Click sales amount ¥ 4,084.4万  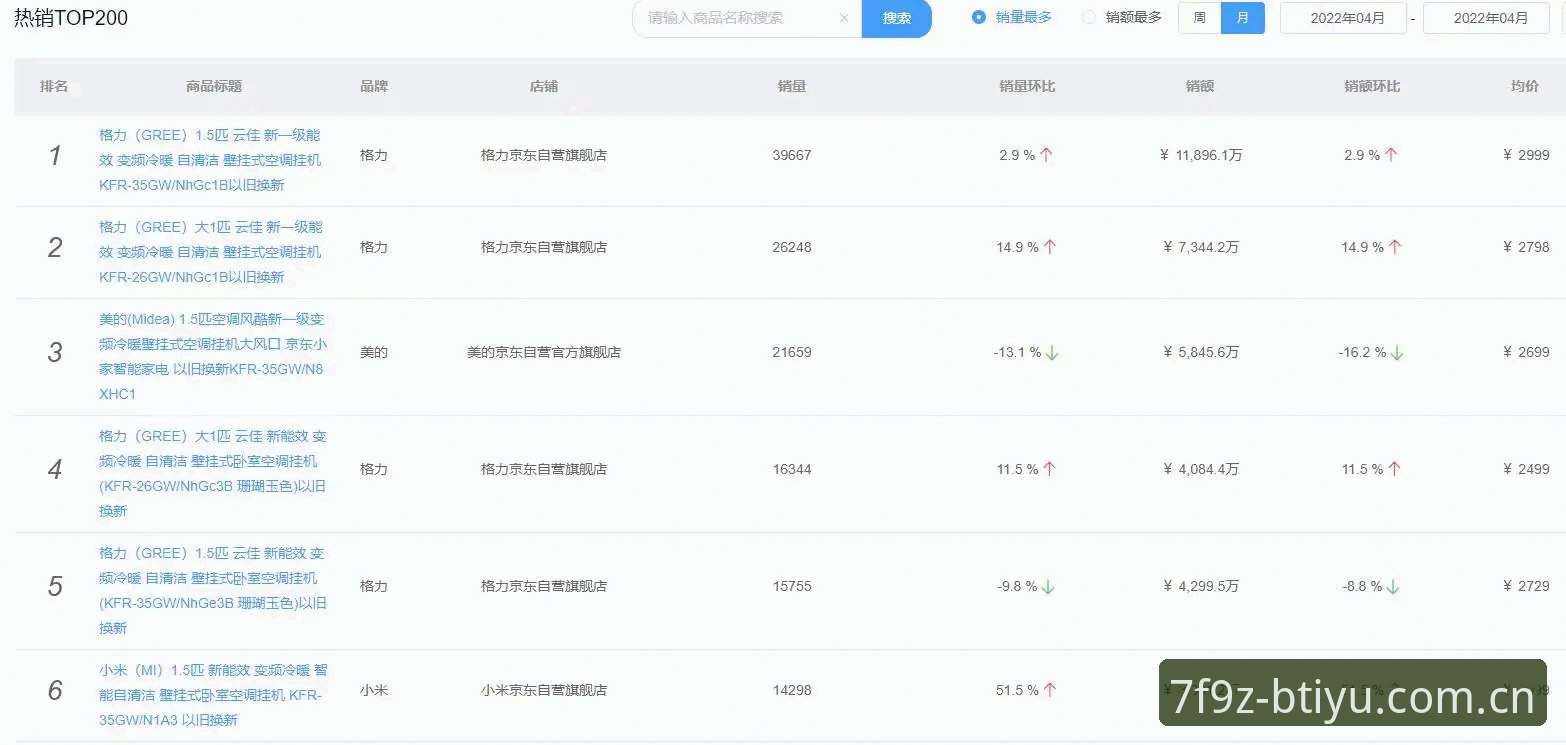coord(1201,469)
